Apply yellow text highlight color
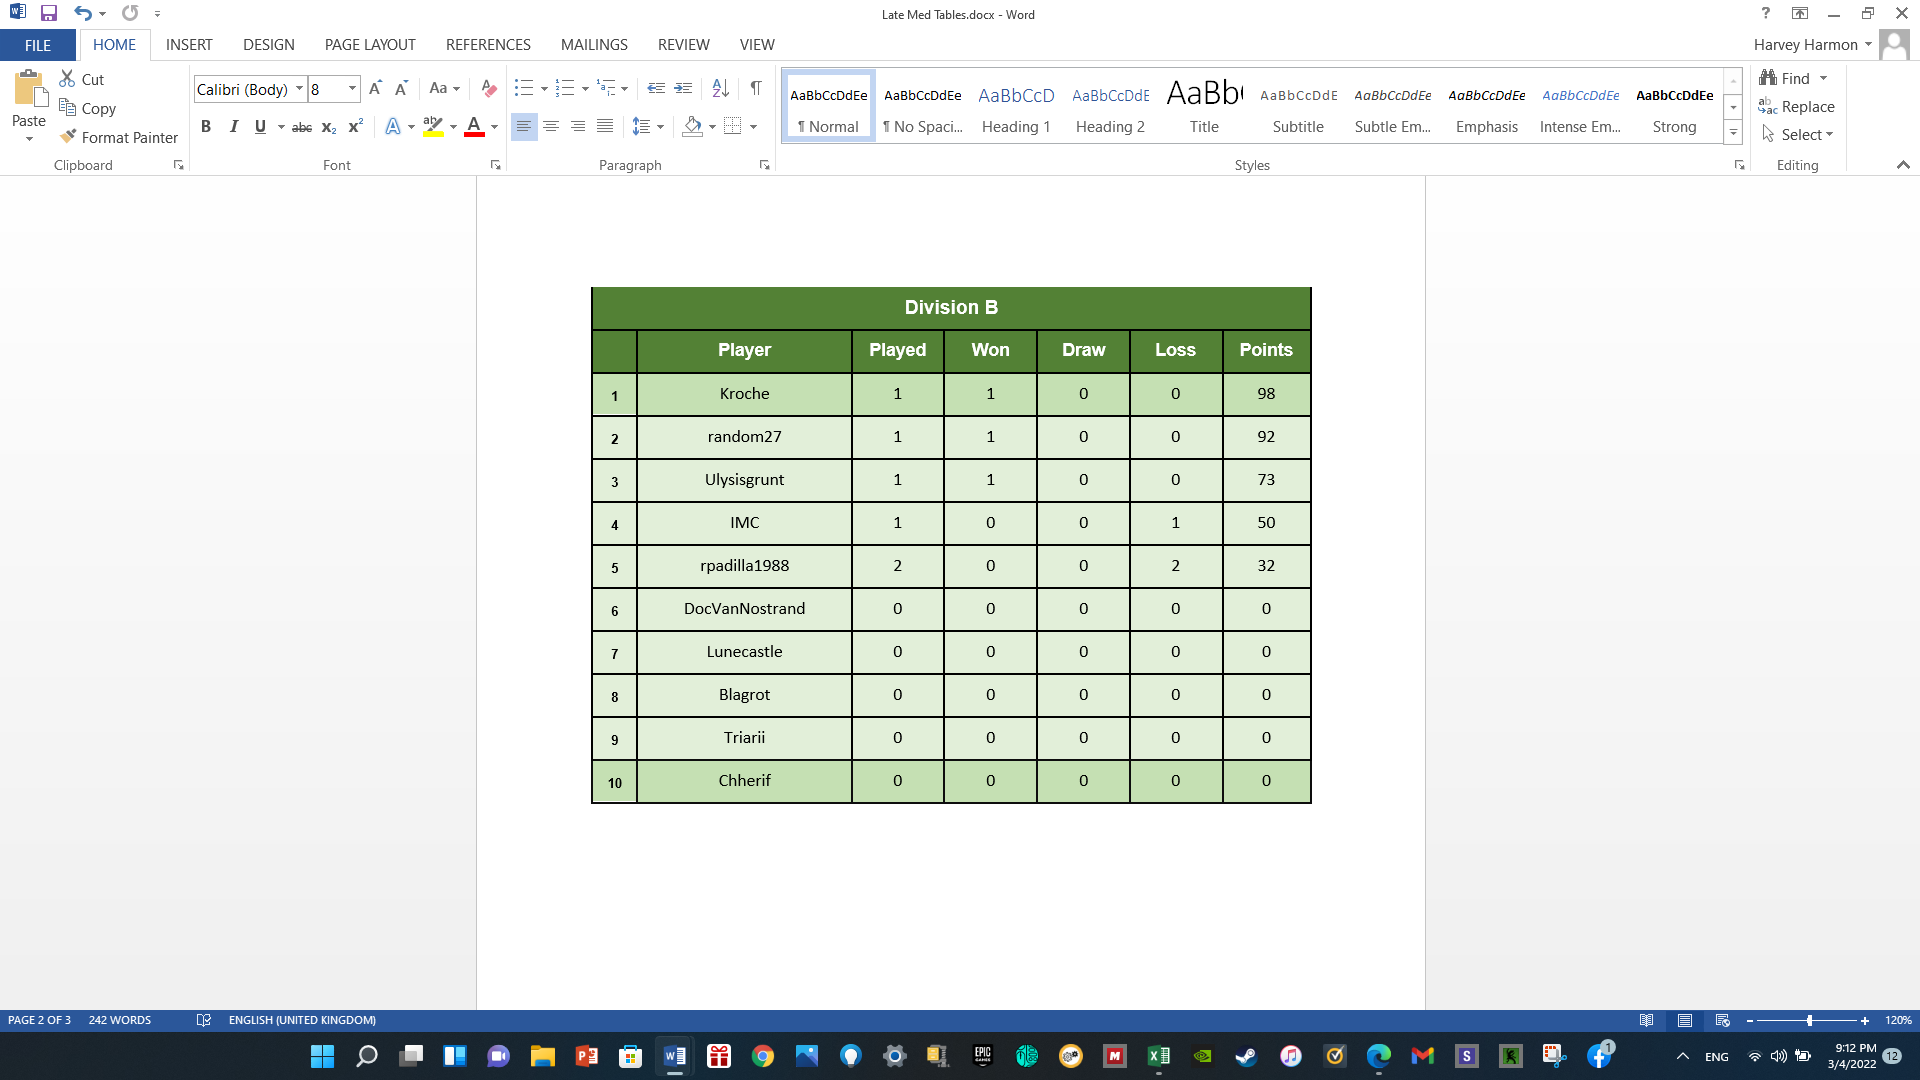The height and width of the screenshot is (1080, 1920). pos(433,127)
